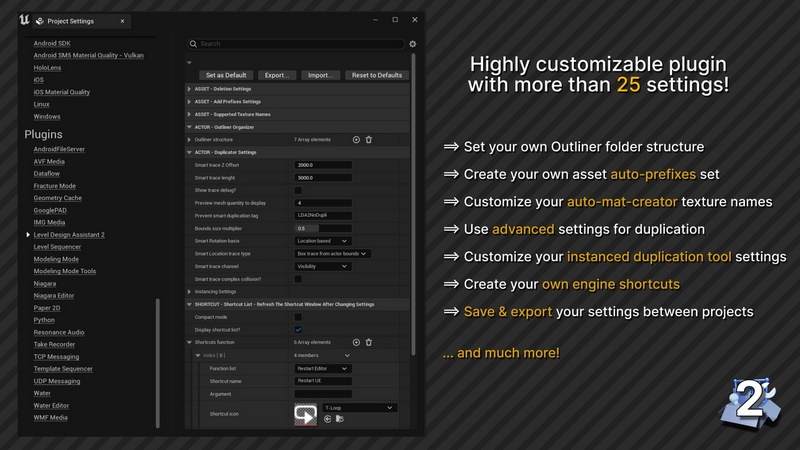Click the Bounds size multiplier slider field

coord(321,228)
